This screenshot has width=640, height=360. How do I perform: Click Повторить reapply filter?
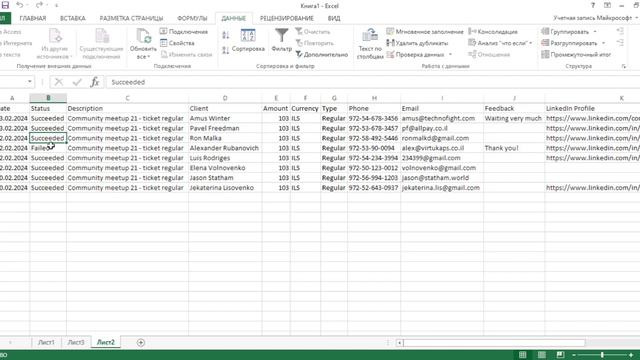tap(315, 43)
